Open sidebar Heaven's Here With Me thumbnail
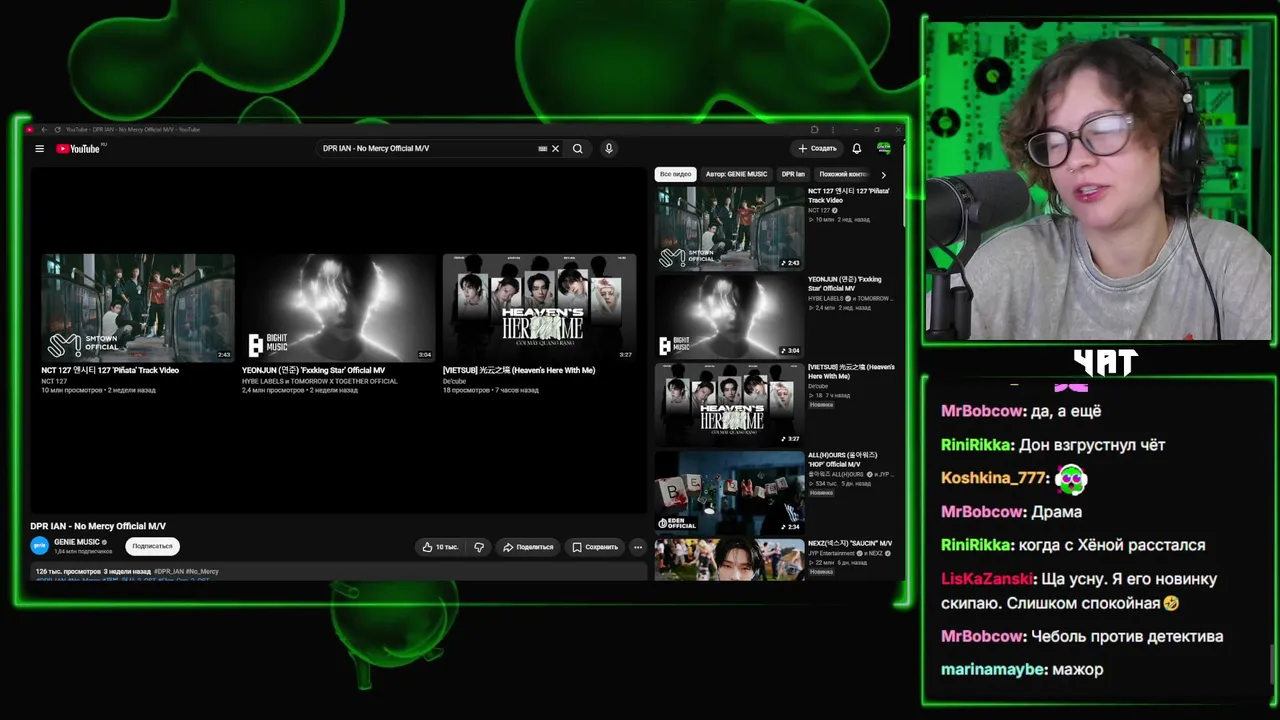Image resolution: width=1280 pixels, height=720 pixels. (x=729, y=404)
